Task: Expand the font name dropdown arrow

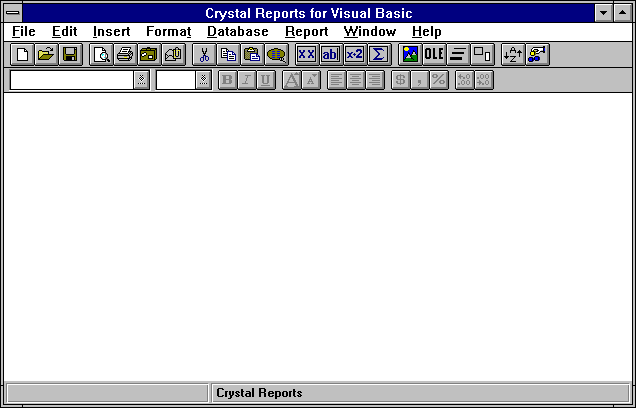Action: click(141, 81)
